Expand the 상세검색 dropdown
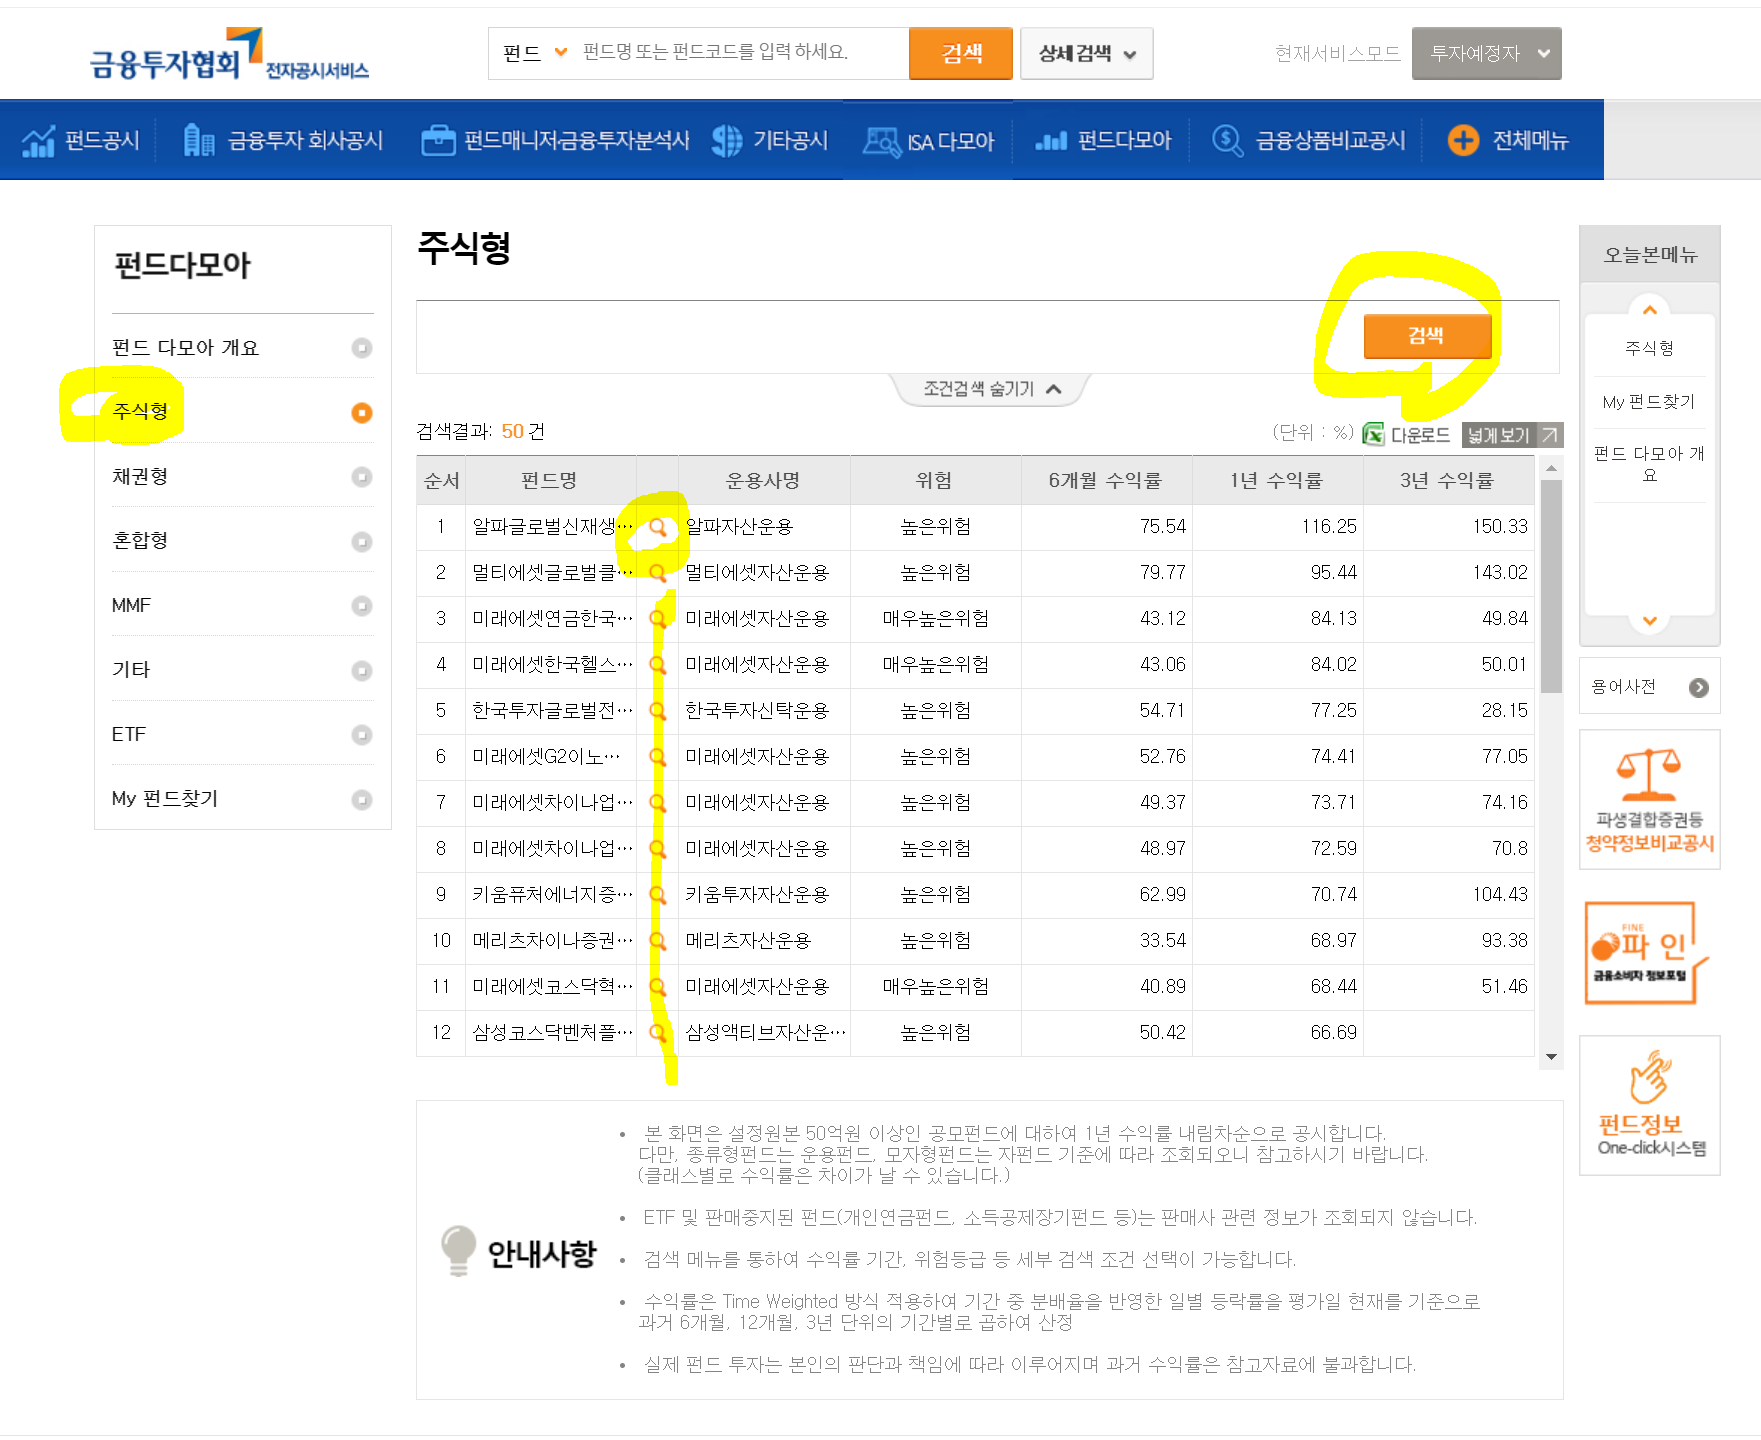This screenshot has height=1440, width=1761. pyautogui.click(x=1087, y=53)
